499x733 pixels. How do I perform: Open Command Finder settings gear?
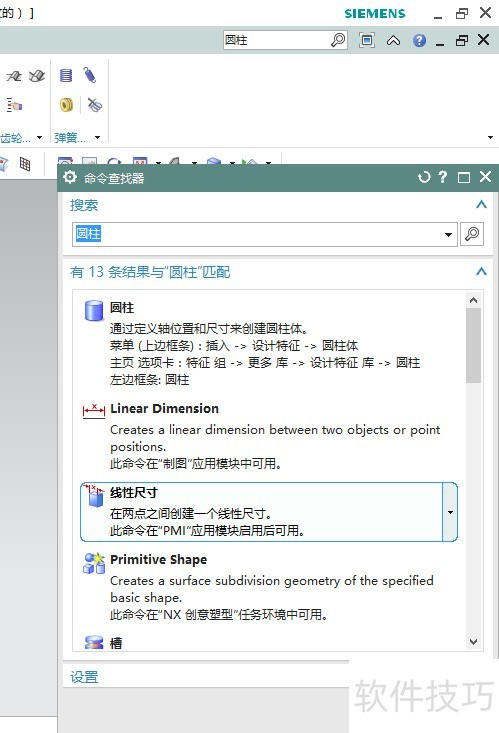[x=70, y=177]
